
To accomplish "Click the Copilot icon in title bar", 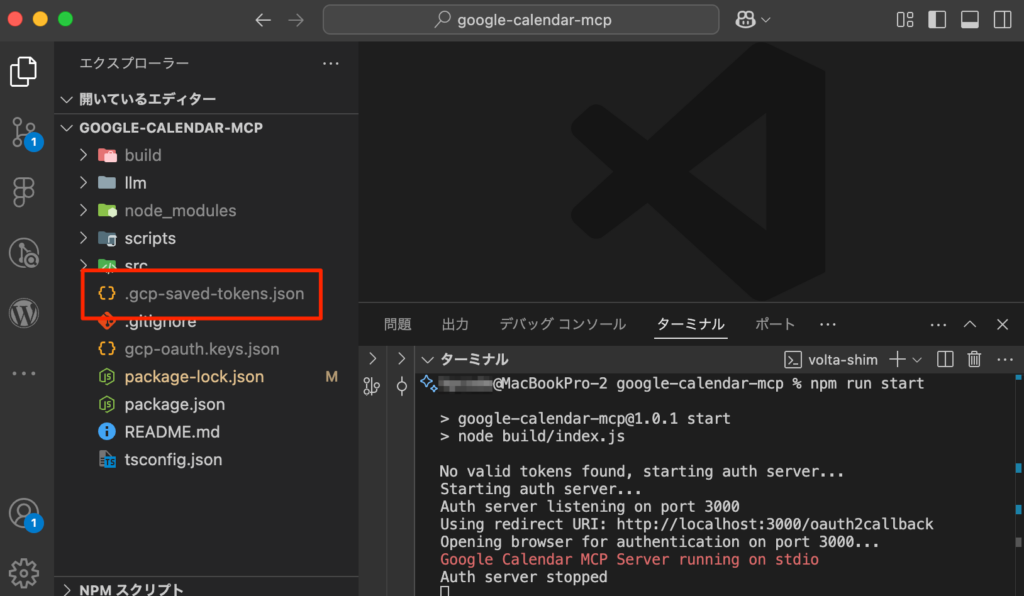I will pyautogui.click(x=745, y=19).
